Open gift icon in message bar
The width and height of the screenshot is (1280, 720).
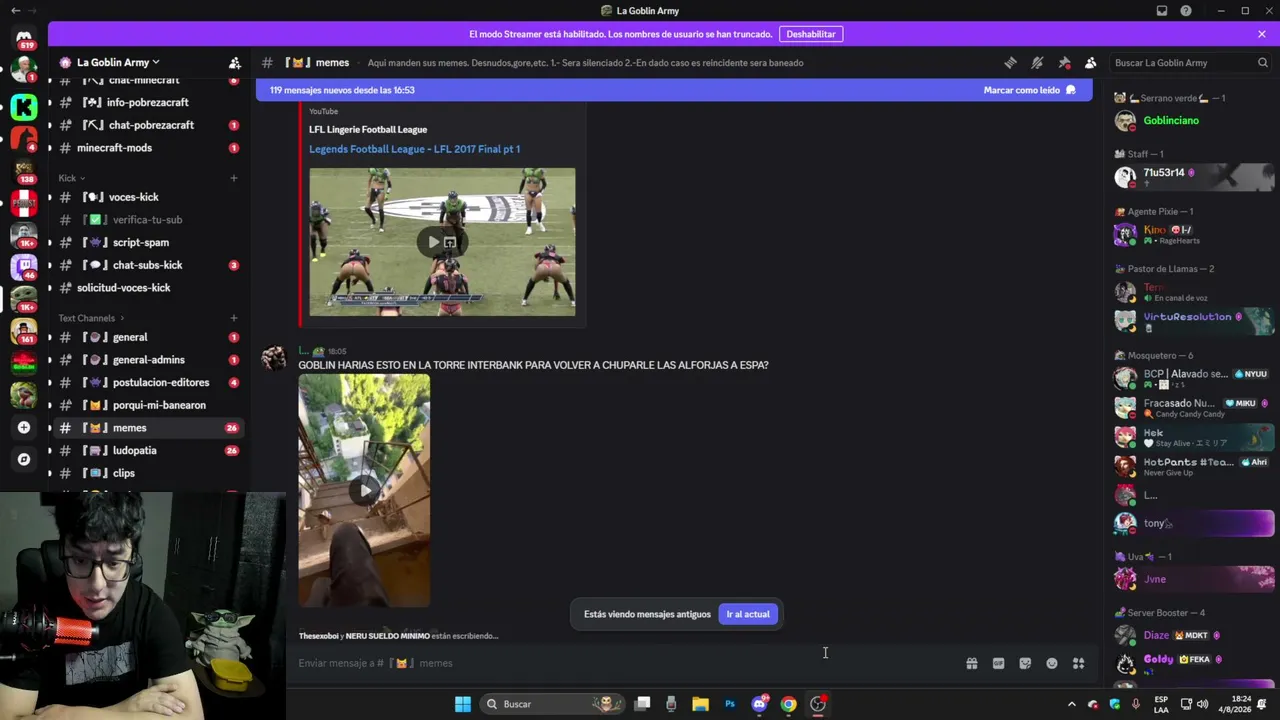(971, 663)
